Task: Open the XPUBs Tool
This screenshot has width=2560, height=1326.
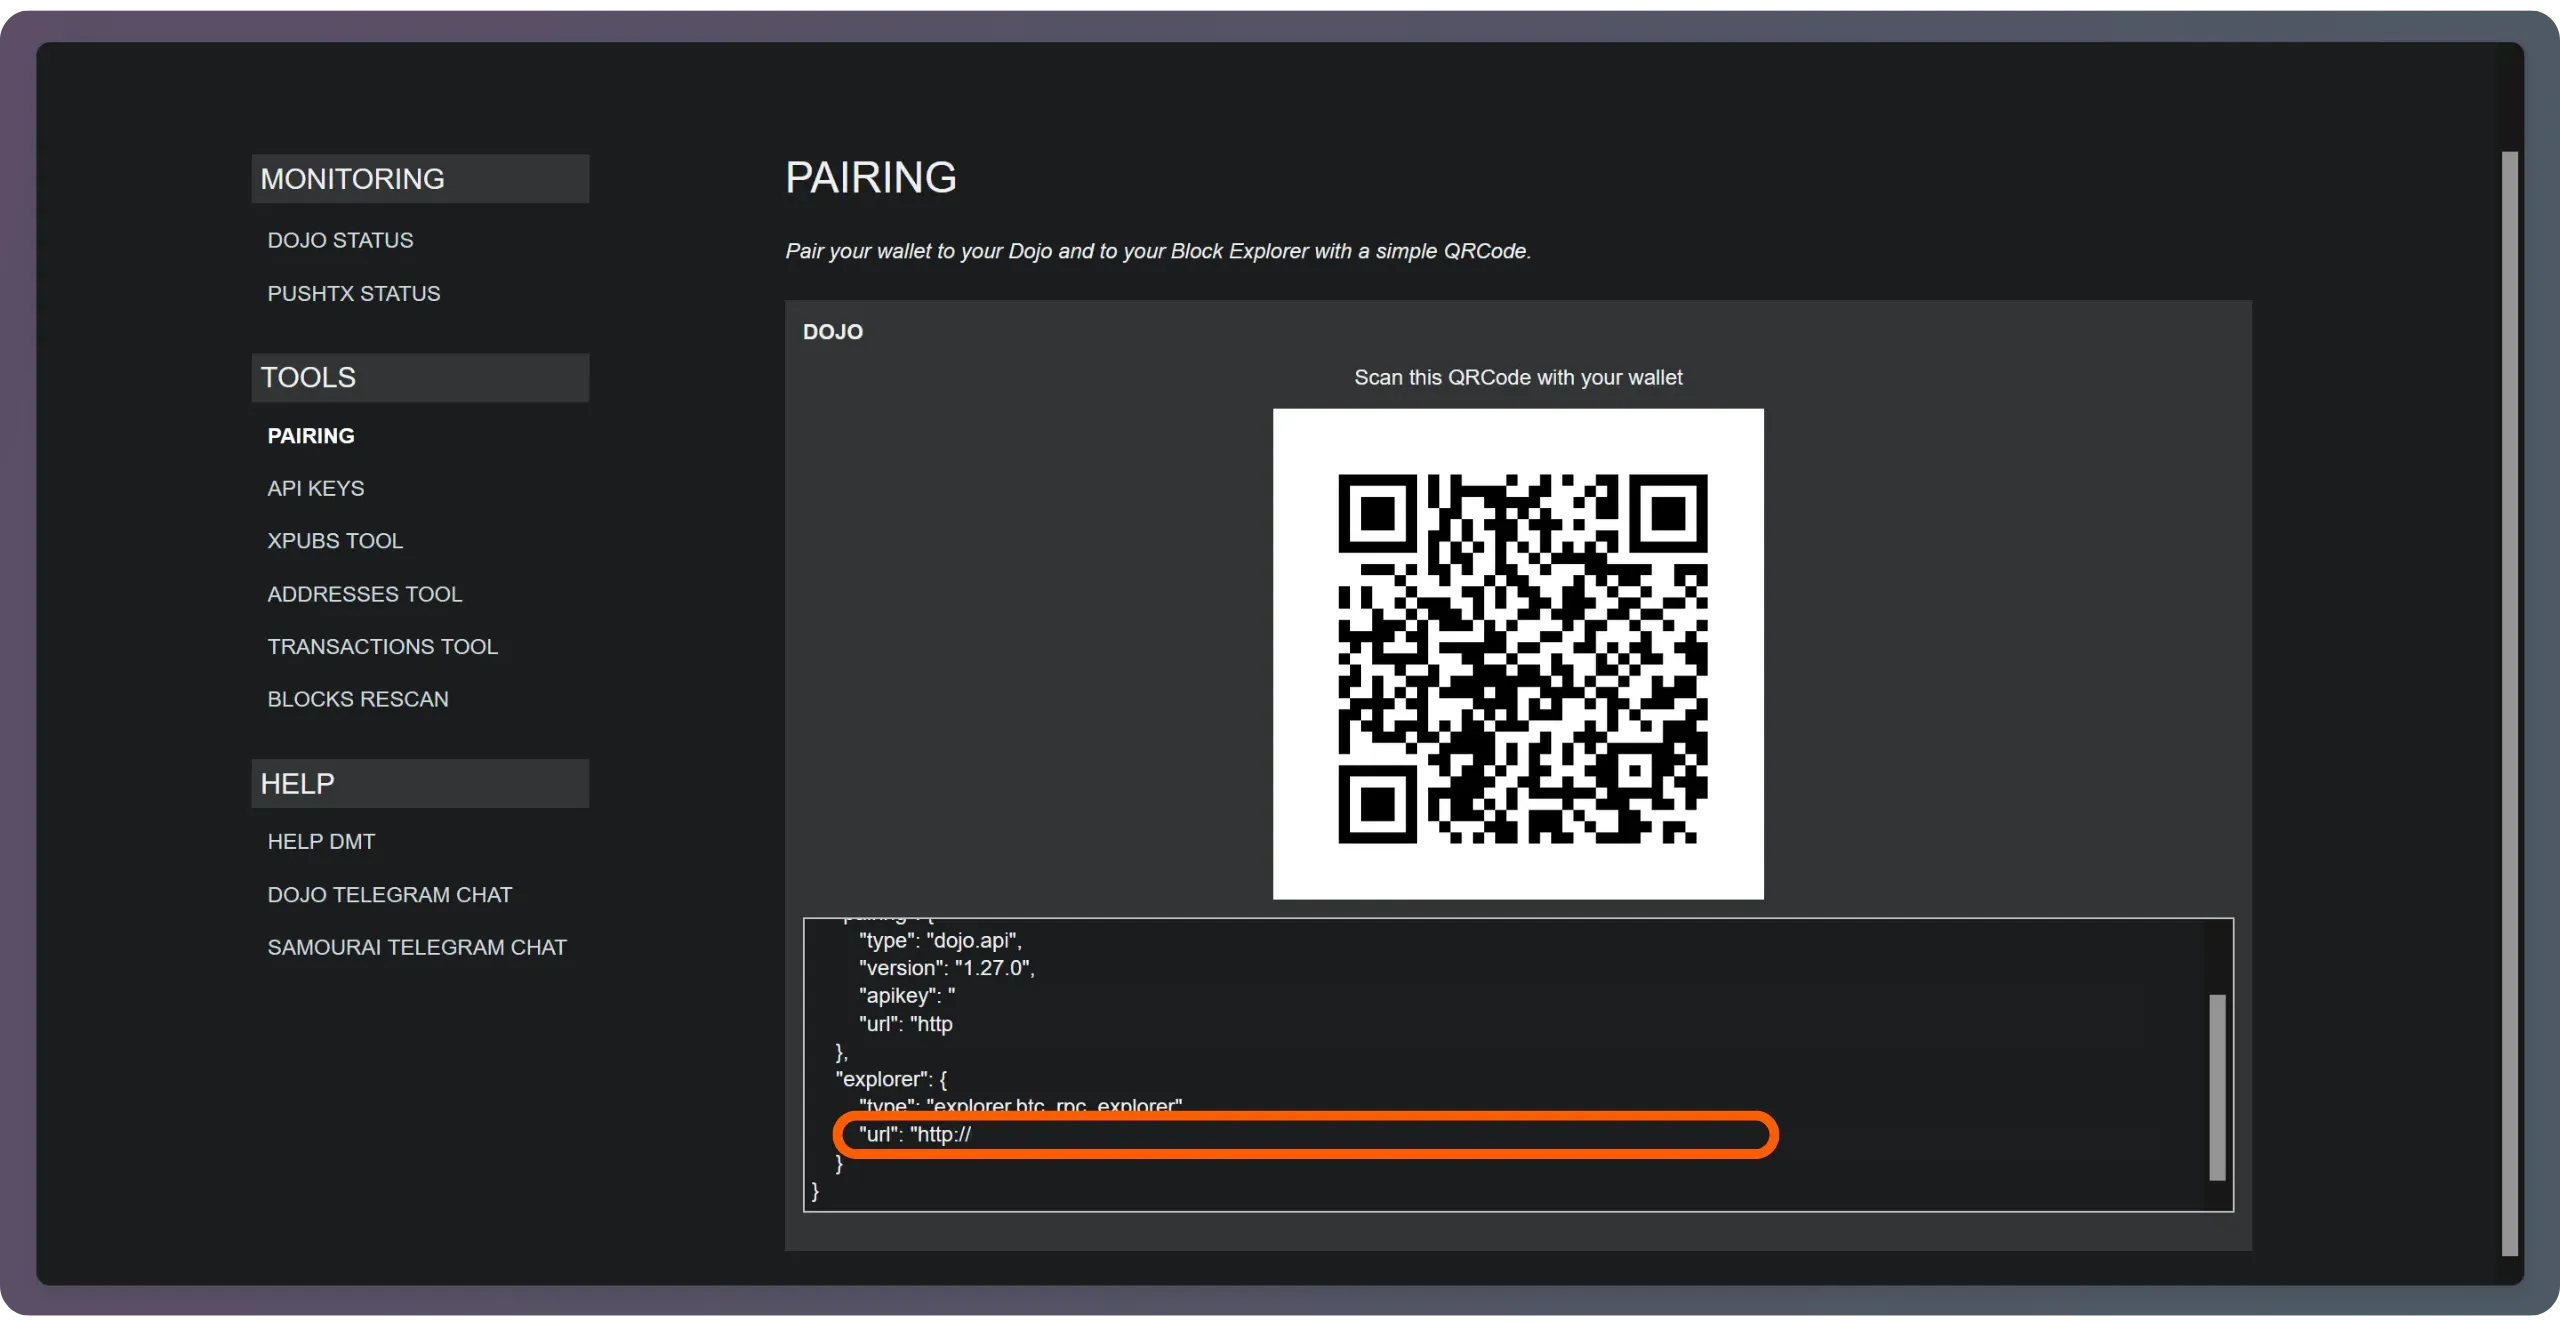Action: 334,541
